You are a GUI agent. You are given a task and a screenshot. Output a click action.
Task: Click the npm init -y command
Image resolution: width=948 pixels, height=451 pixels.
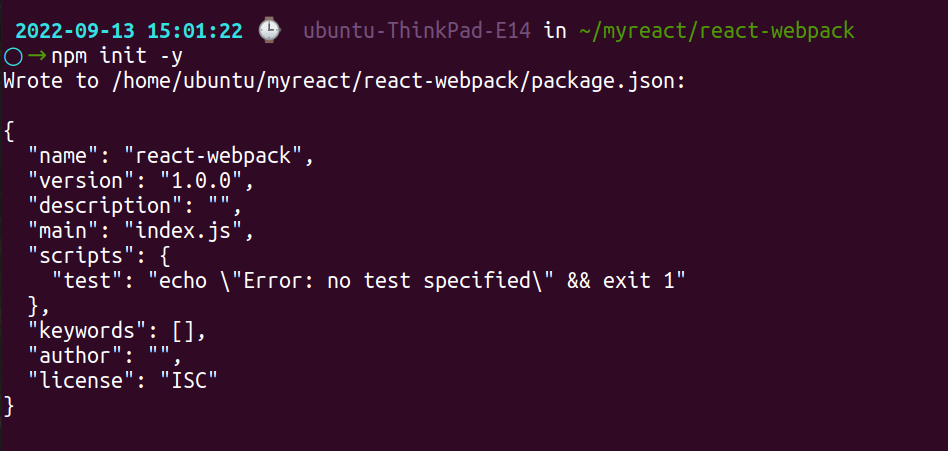tap(117, 56)
